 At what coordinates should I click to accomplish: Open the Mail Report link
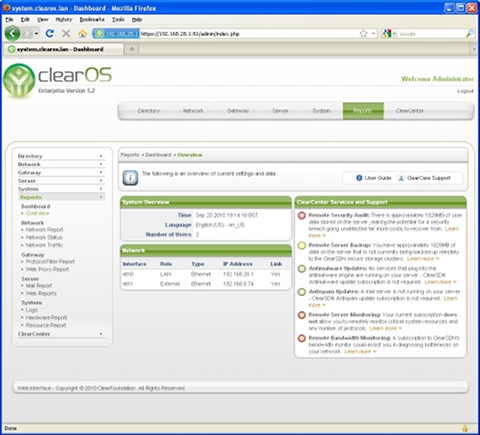tap(39, 286)
